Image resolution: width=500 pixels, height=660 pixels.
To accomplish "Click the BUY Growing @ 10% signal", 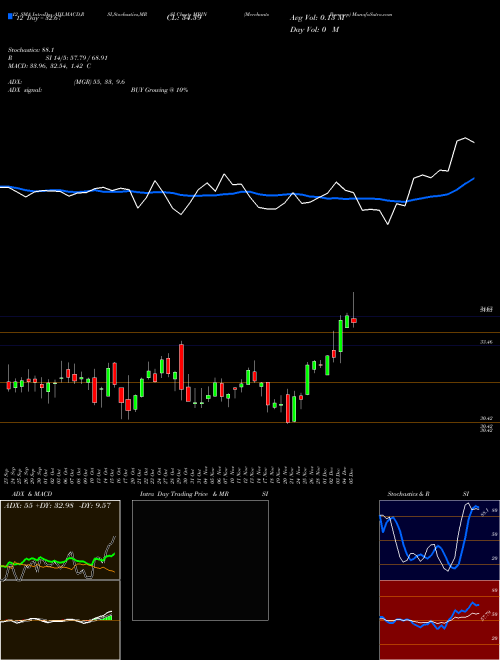I will [159, 90].
